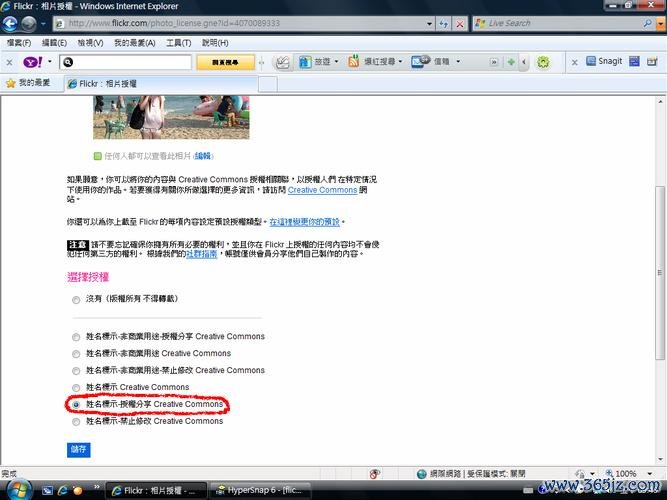Expand the address bar history dropdown
Screen dimensions: 667x500
pos(430,24)
